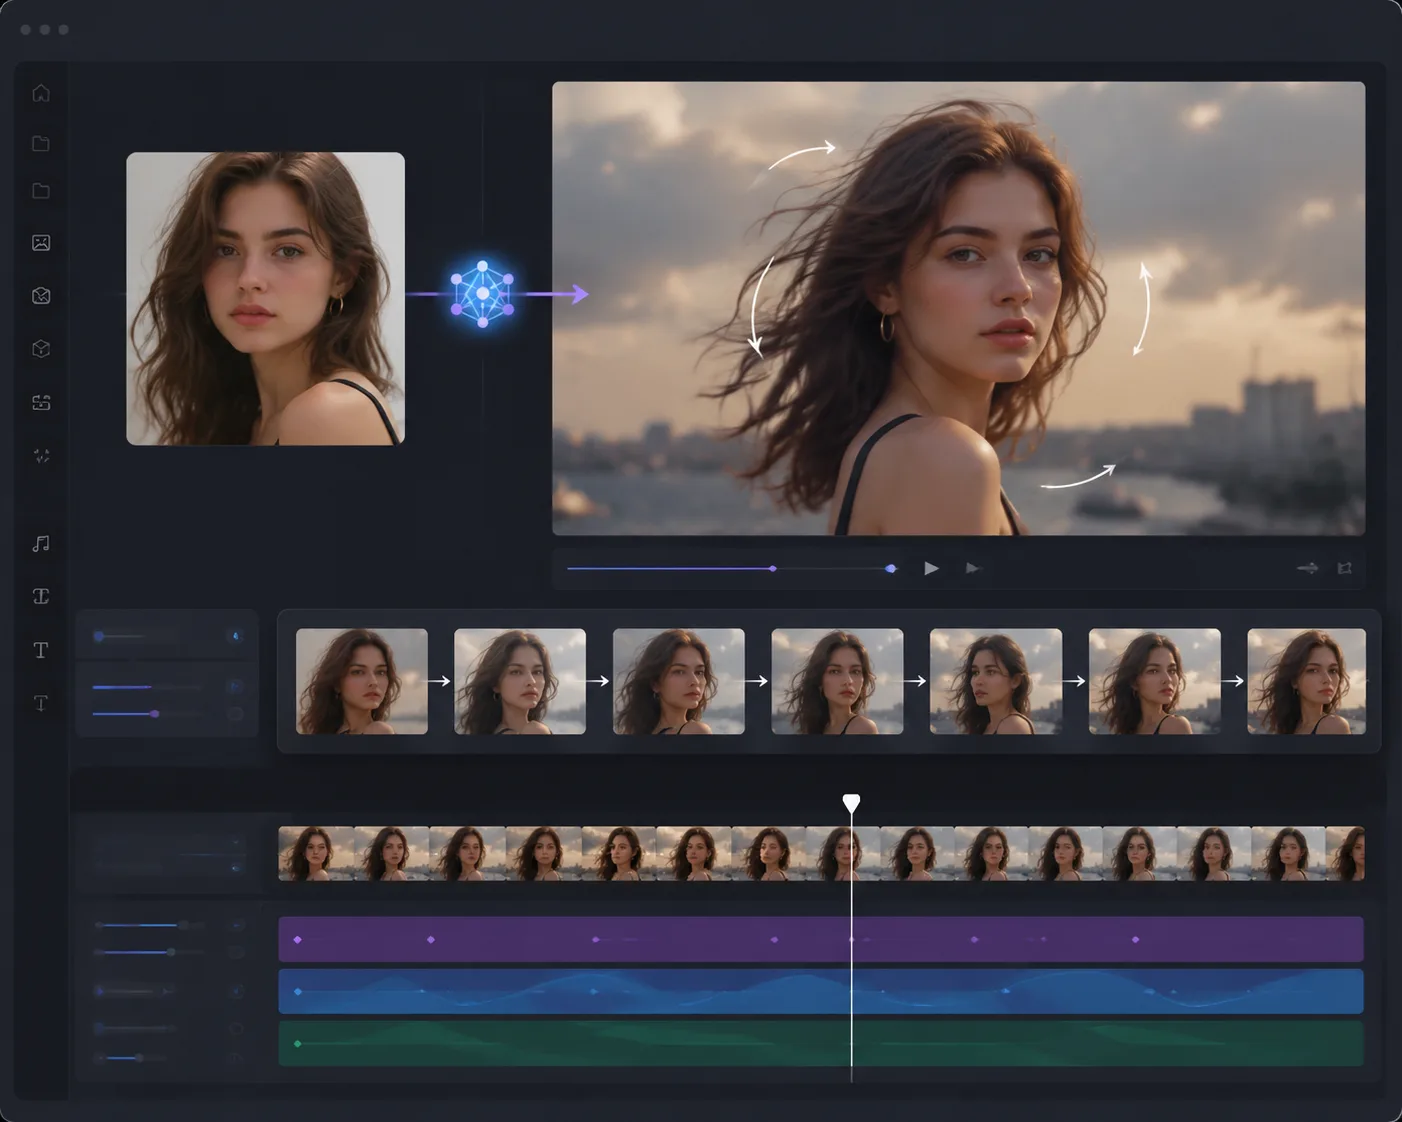Click the crop frame icon at the player bar's far right
The height and width of the screenshot is (1122, 1402).
coord(1345,568)
